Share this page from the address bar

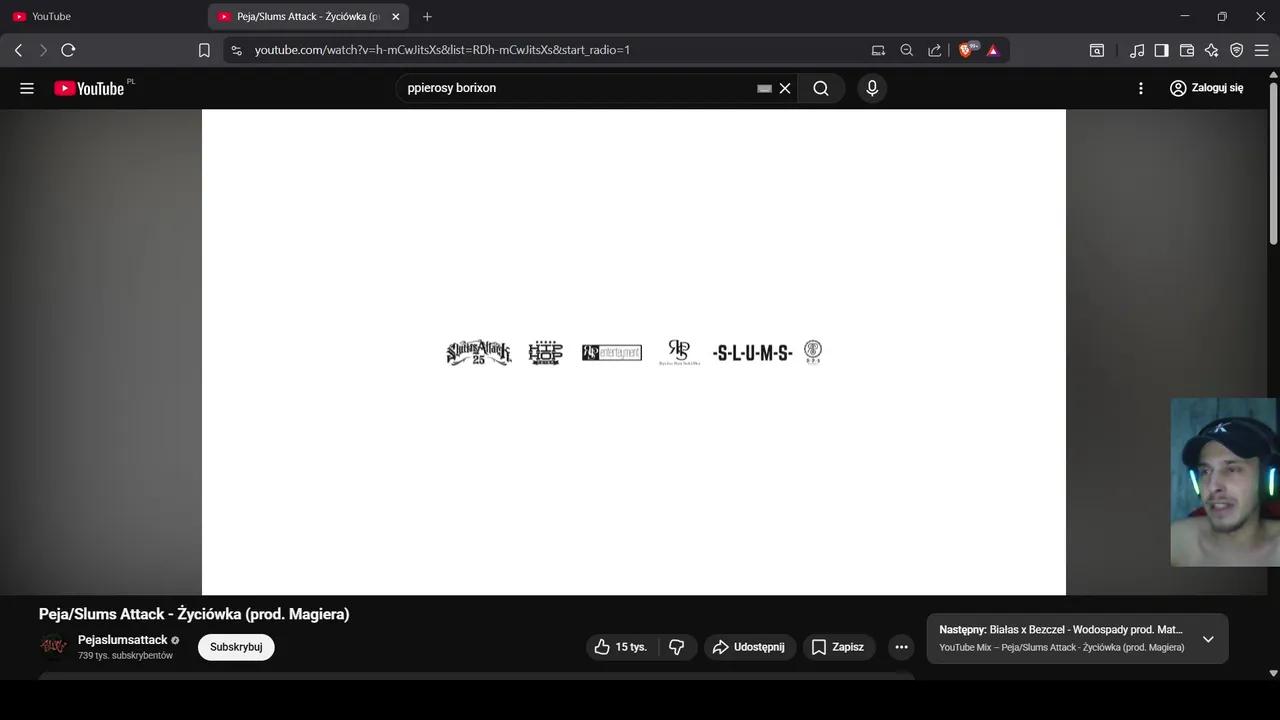(935, 50)
